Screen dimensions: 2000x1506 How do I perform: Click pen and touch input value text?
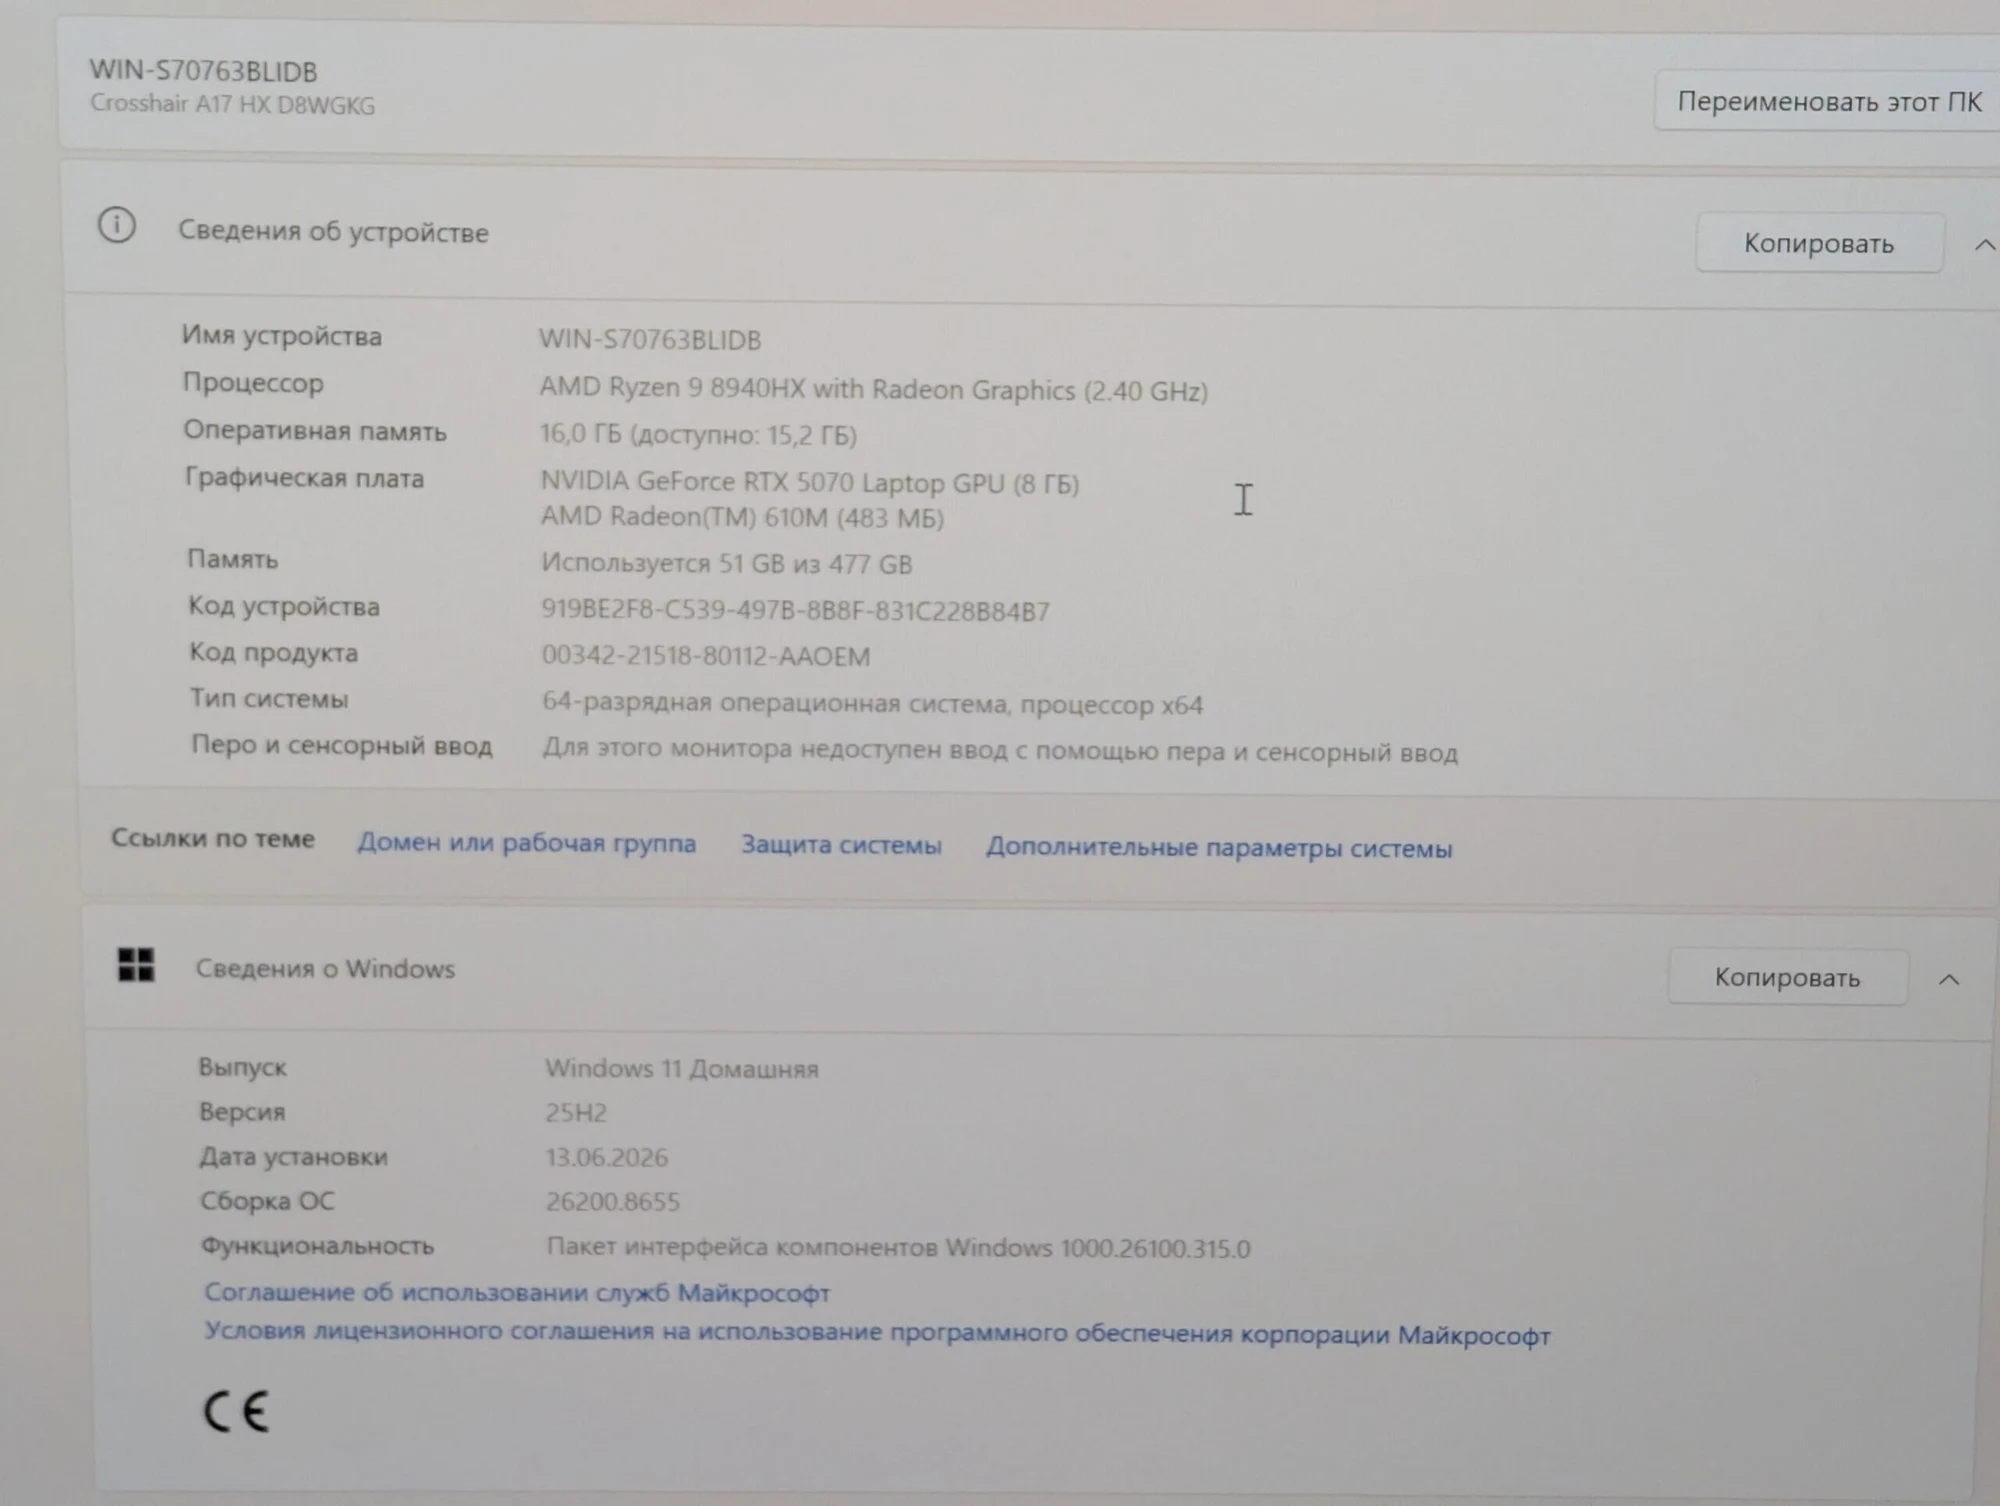[1000, 751]
